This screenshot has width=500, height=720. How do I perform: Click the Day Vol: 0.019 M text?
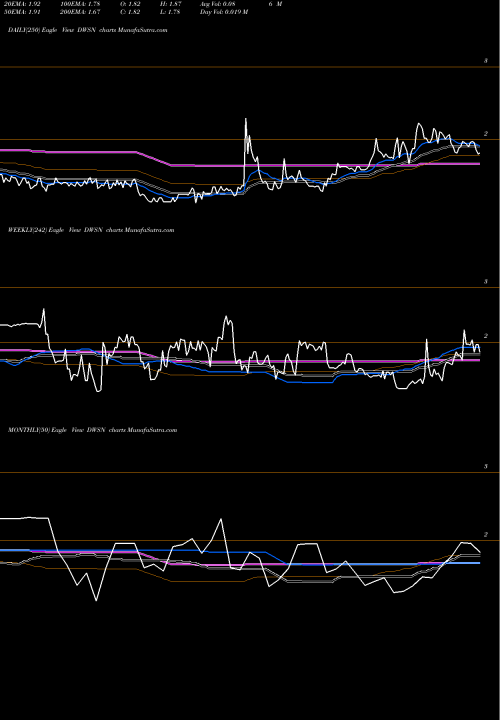224,12
